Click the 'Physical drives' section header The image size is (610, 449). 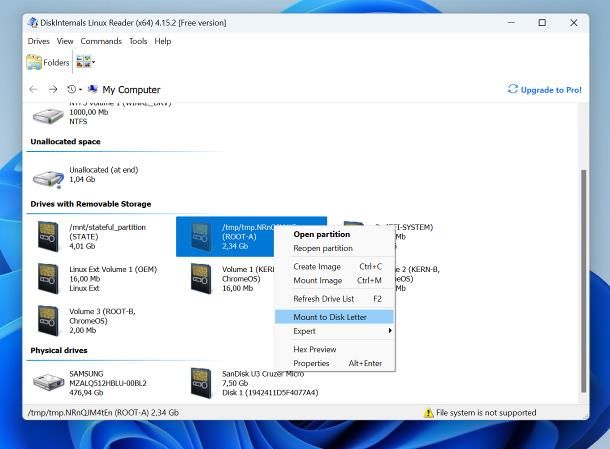(x=59, y=350)
